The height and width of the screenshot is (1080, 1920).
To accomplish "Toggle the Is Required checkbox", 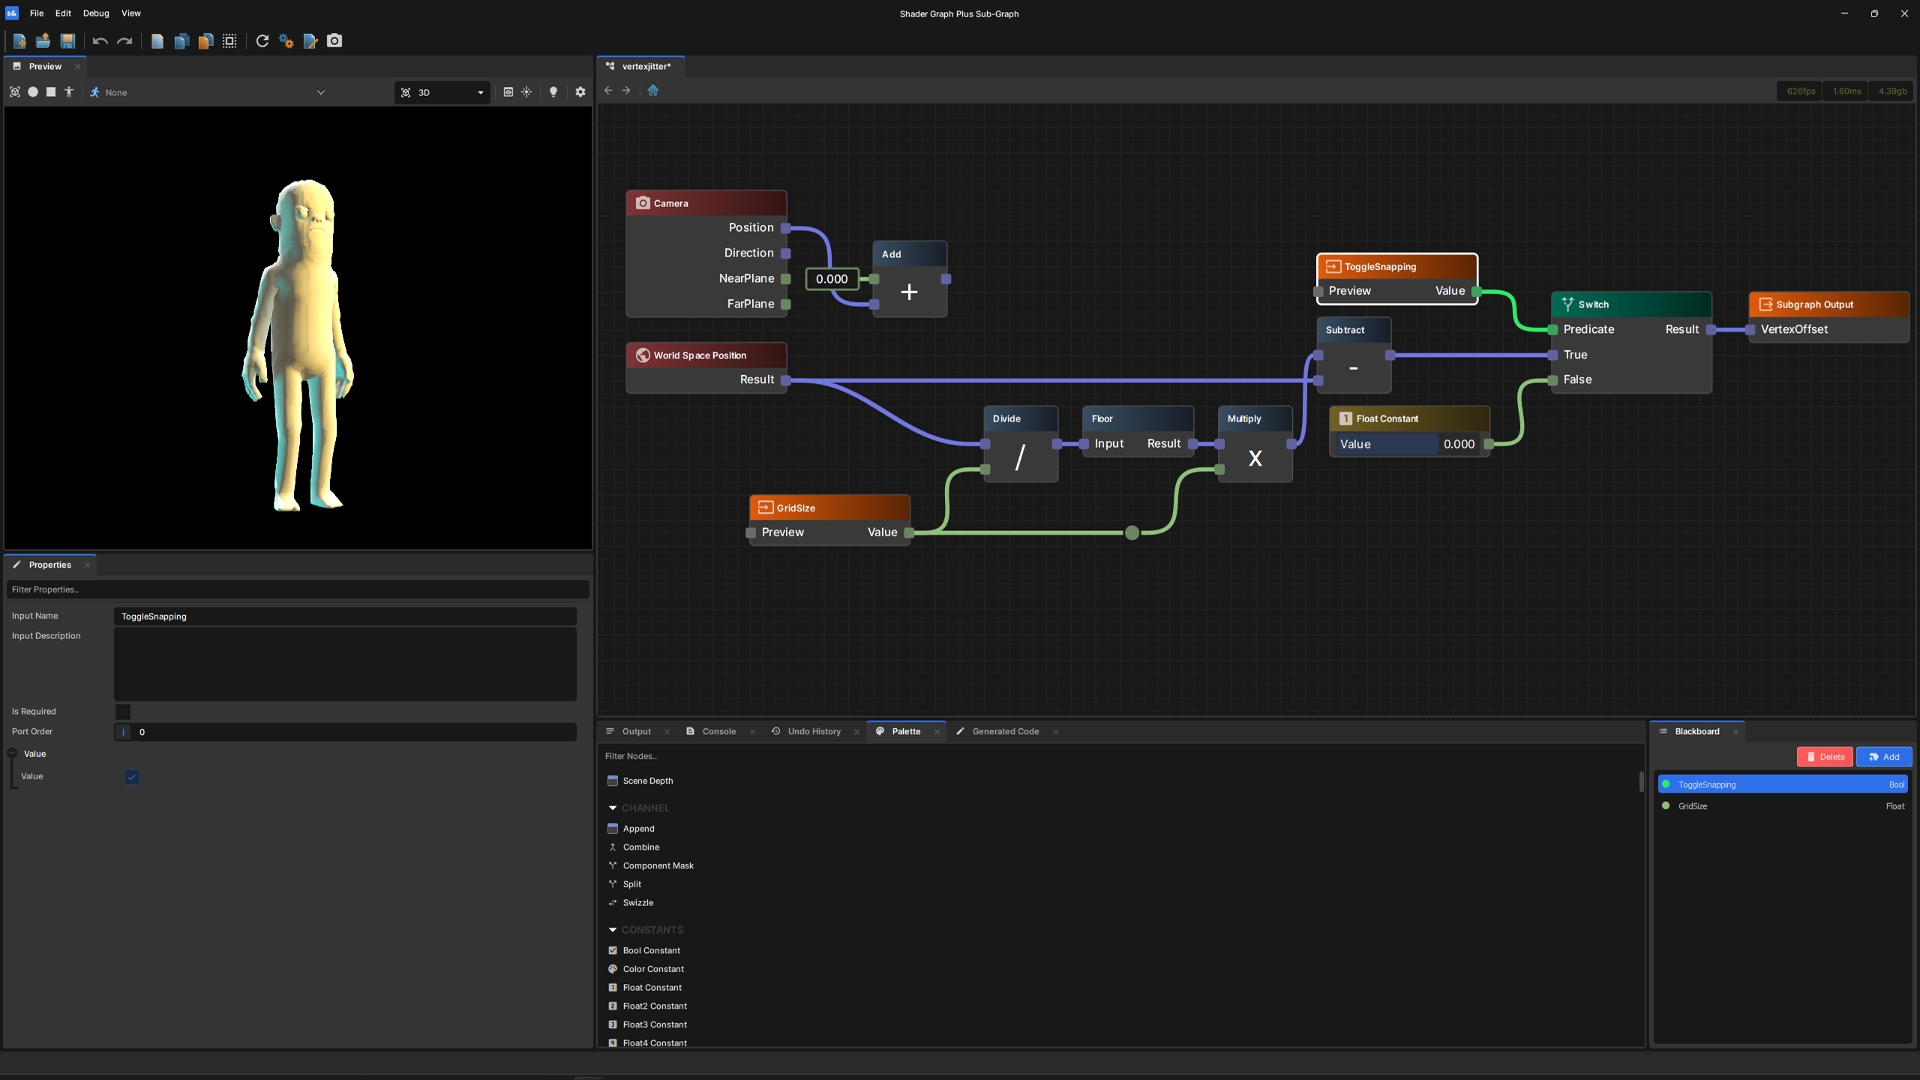I will click(123, 712).
